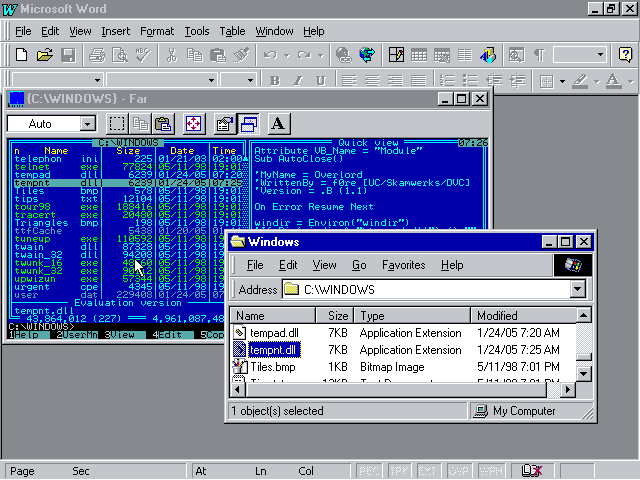Screen dimensions: 640x480
Task: Click the Office Assistant help icon
Action: [x=625, y=54]
